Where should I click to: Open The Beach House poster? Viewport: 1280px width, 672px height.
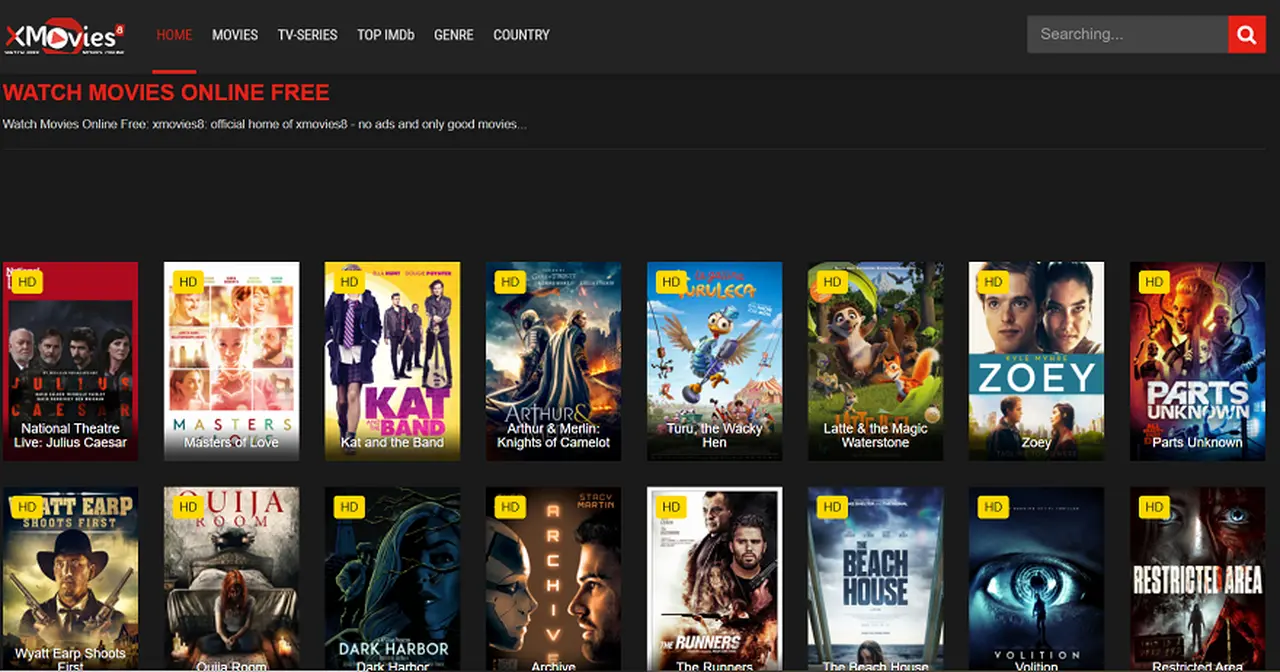(875, 579)
